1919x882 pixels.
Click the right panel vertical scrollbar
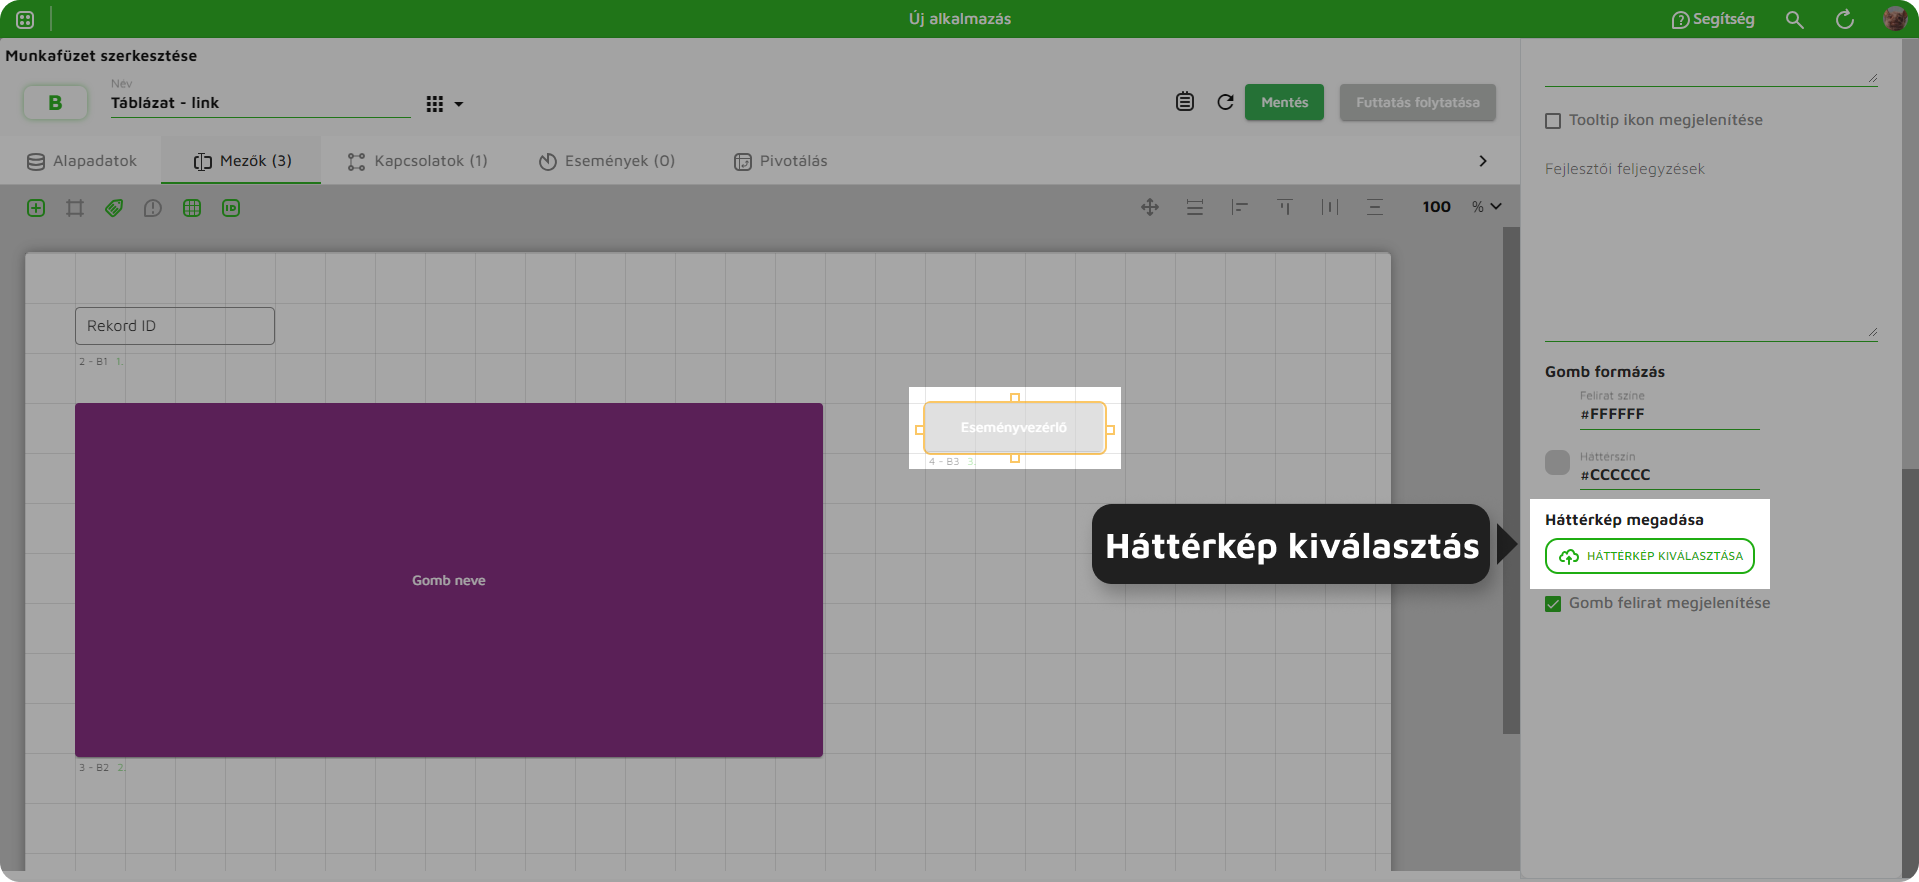coord(1910,670)
